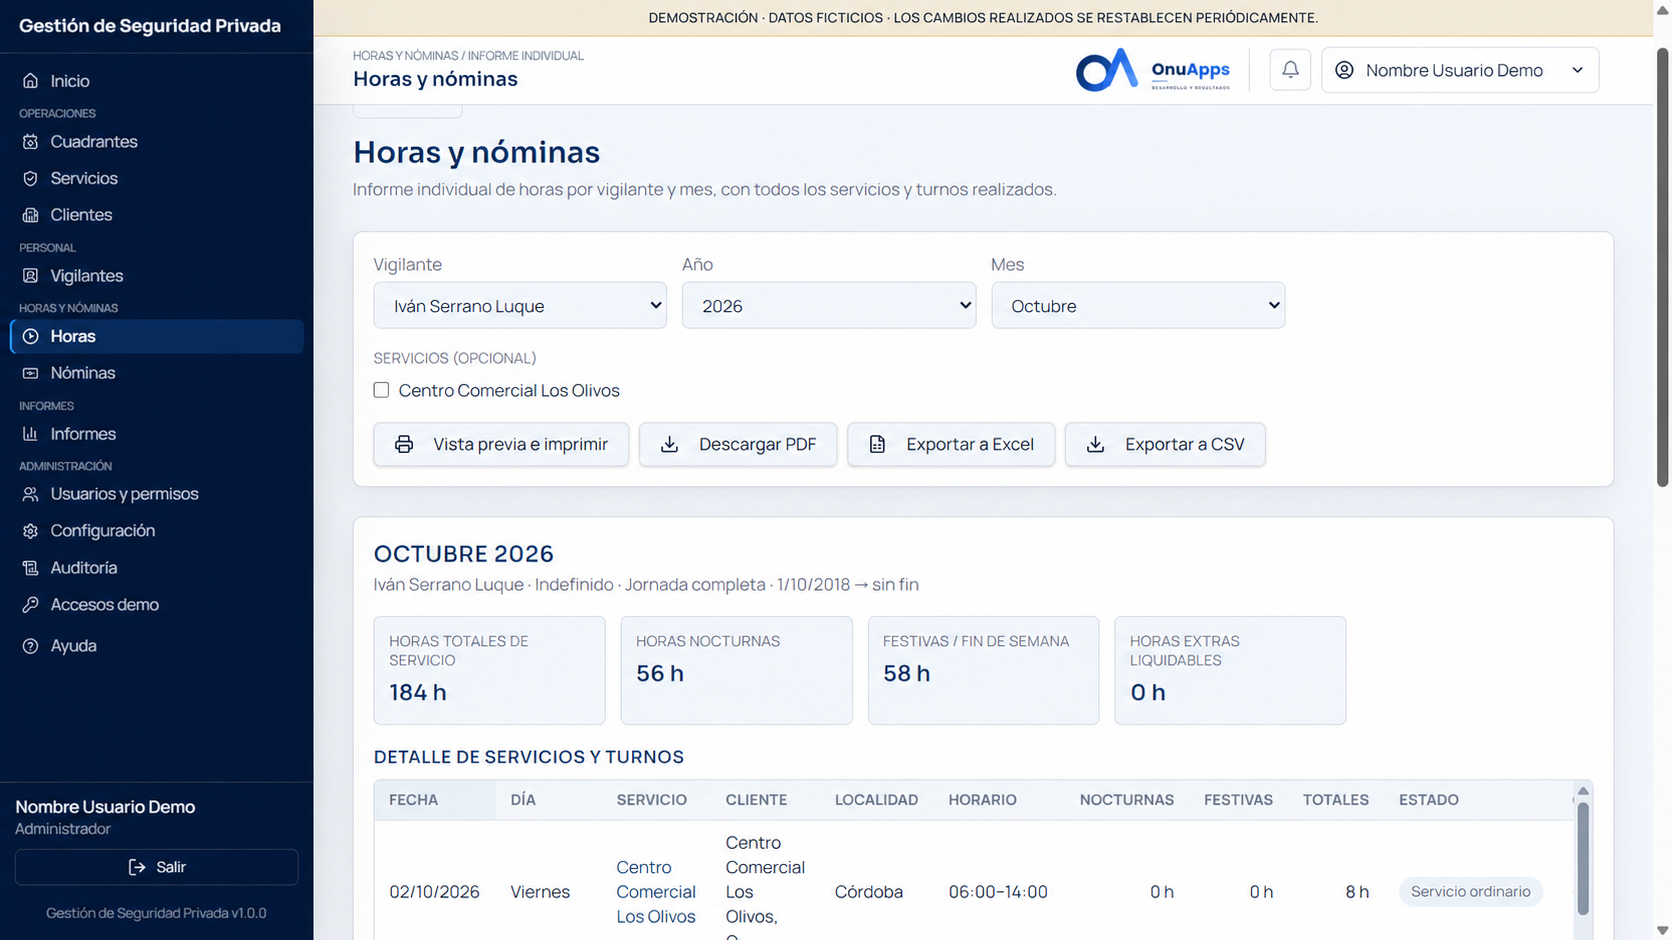This screenshot has height=940, width=1672.
Task: Click the FECHA column header
Action: point(414,800)
